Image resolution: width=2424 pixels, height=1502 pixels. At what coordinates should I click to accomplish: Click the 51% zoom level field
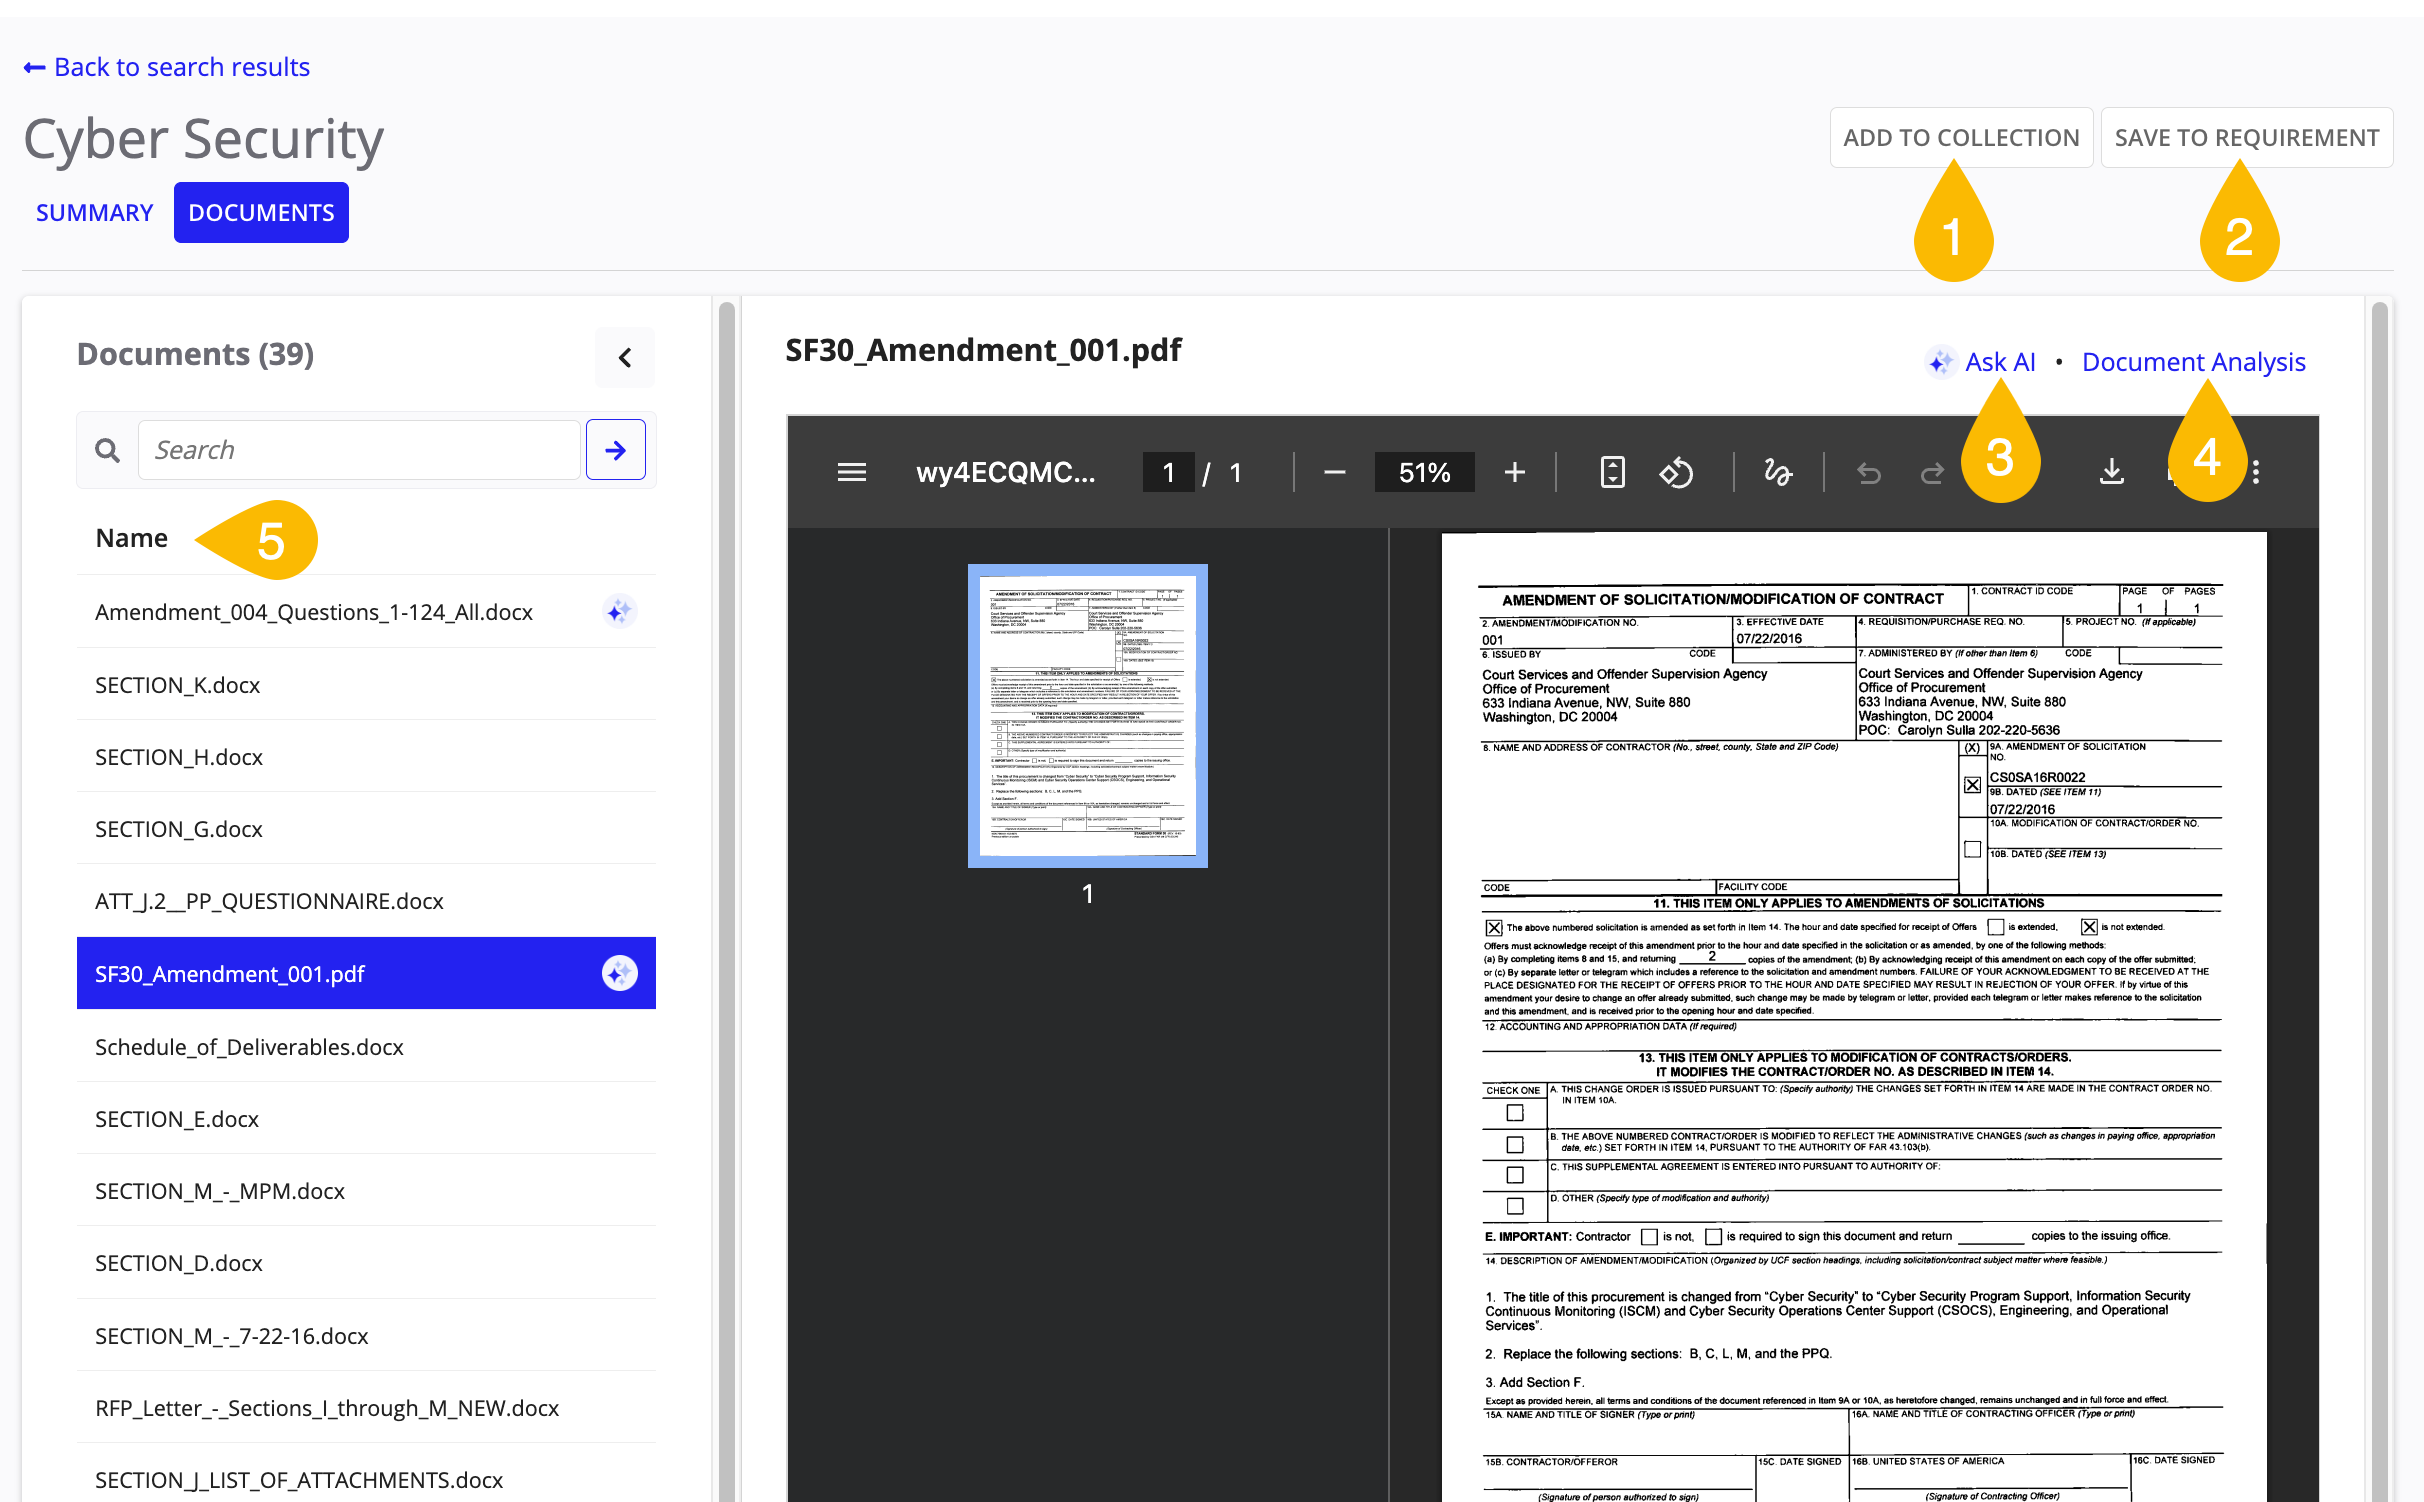tap(1424, 472)
